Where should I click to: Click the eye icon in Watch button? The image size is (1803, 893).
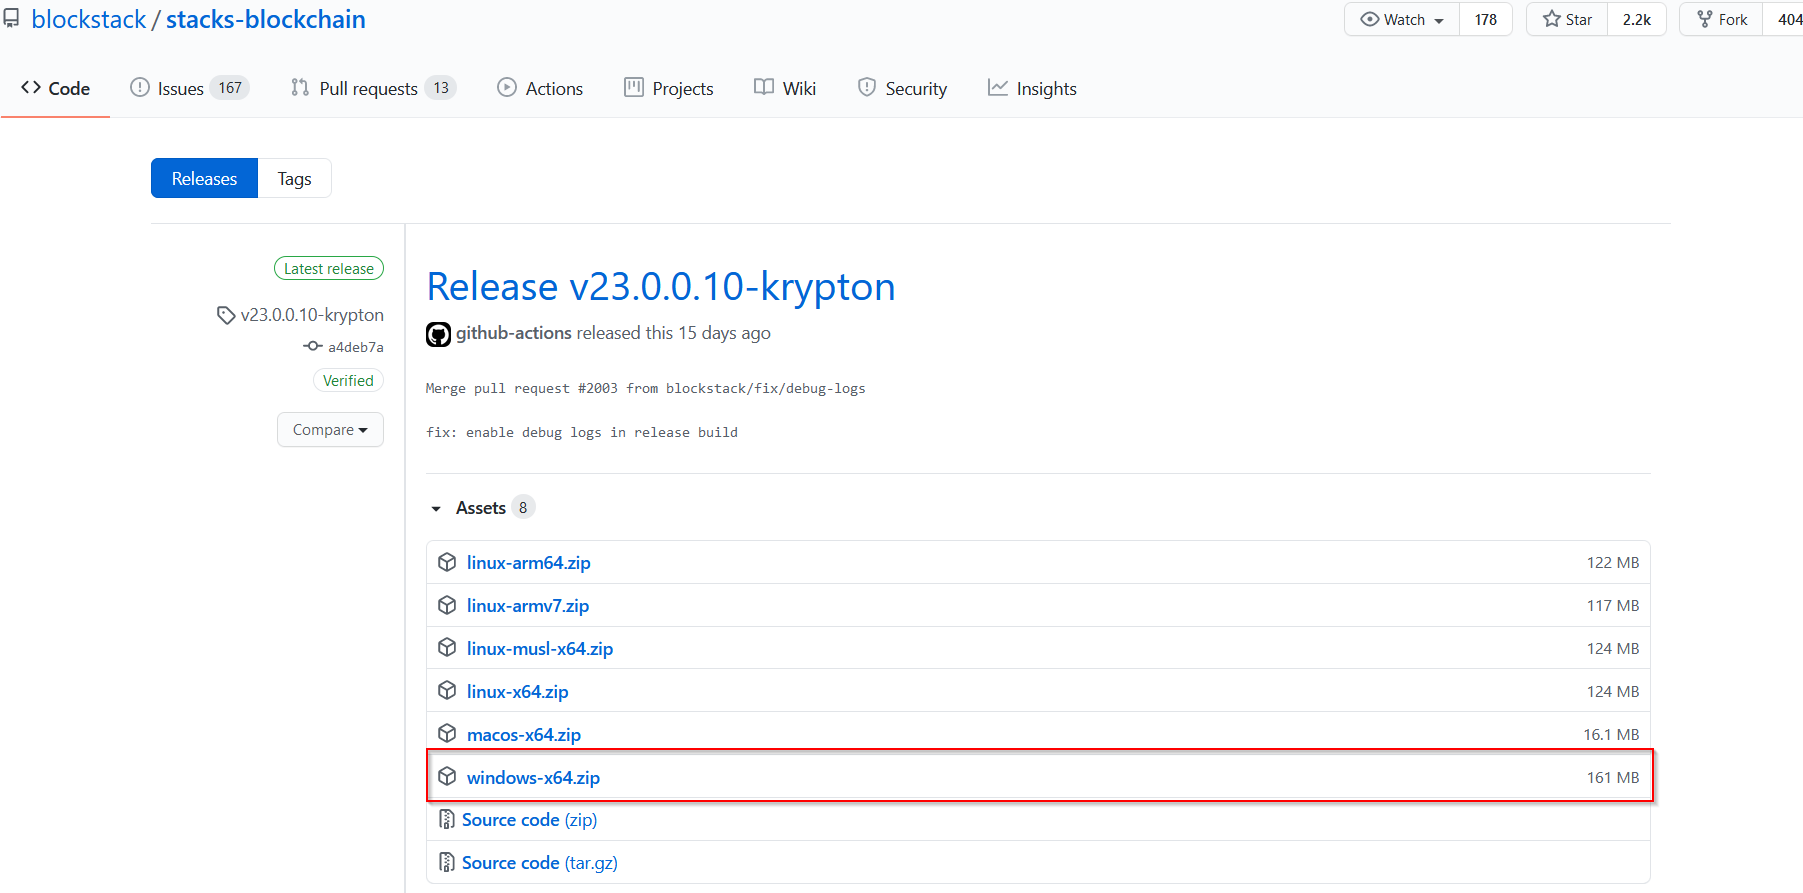point(1370,19)
